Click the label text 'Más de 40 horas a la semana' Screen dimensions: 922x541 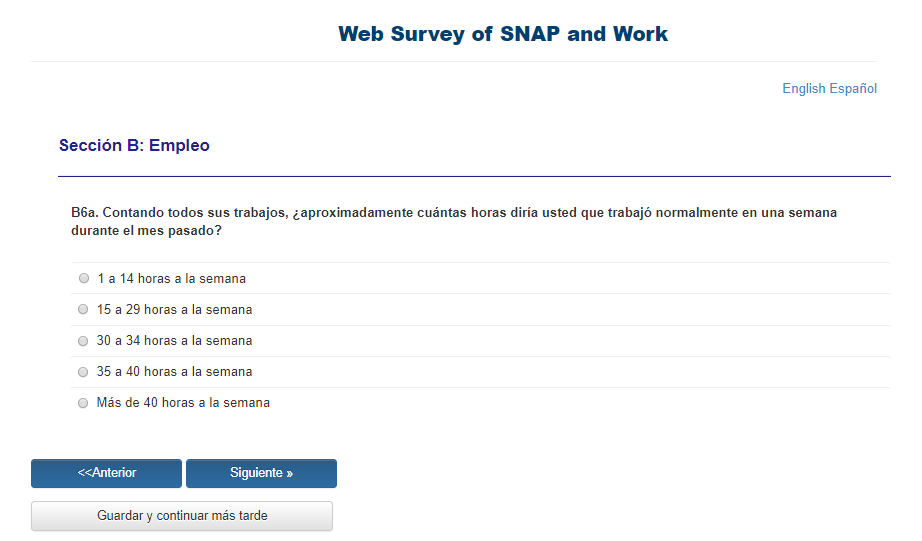(x=183, y=403)
